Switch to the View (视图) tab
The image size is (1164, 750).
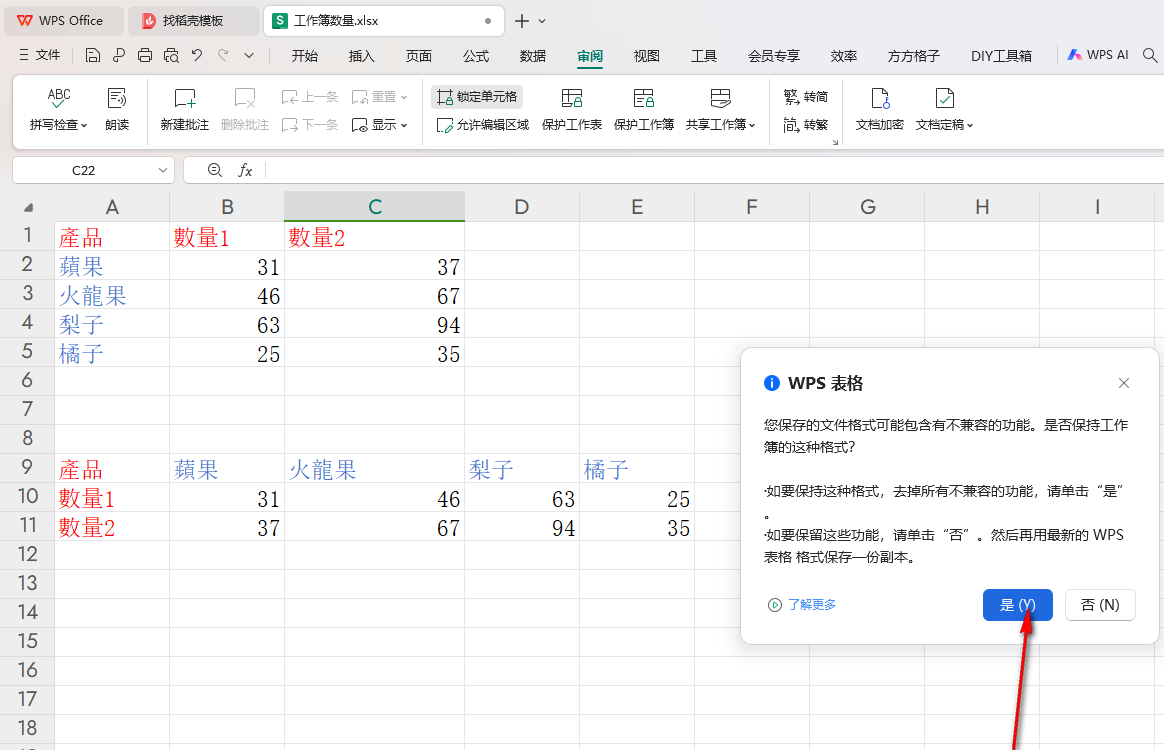pos(647,56)
